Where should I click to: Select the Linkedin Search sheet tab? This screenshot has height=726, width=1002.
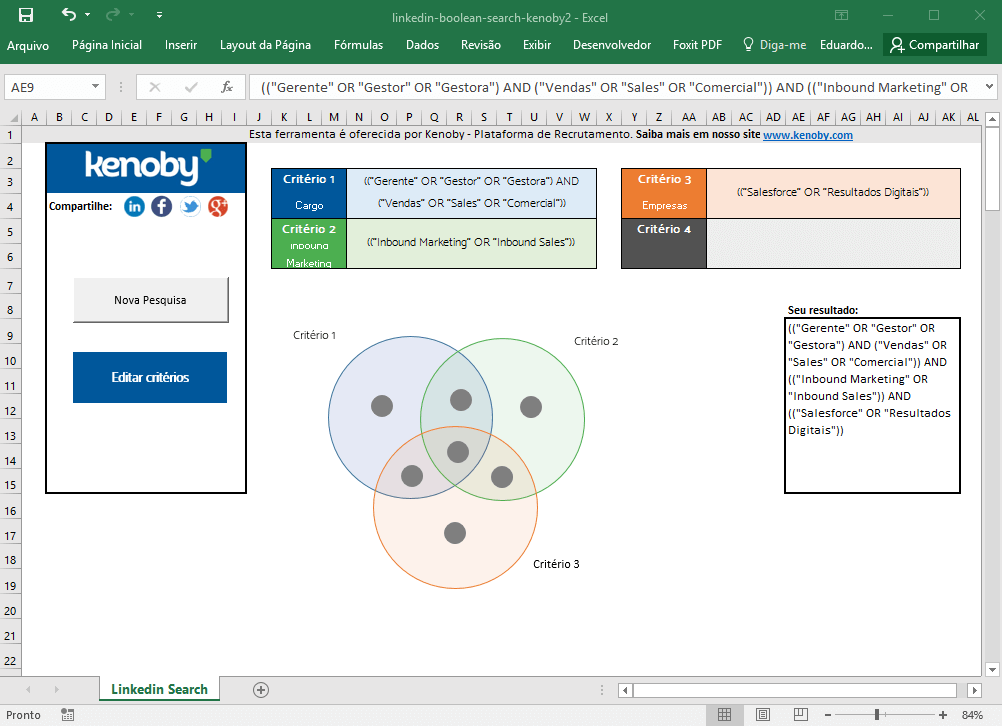pos(159,689)
